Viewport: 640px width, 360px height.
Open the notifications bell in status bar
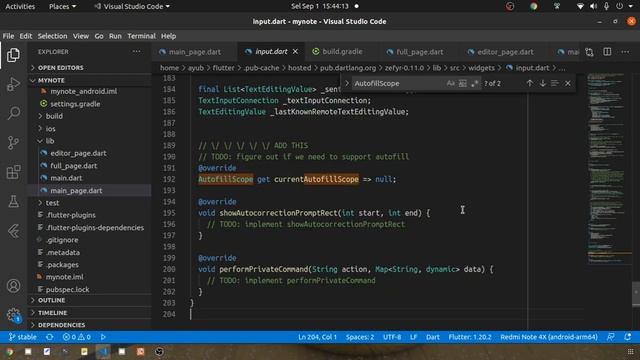tap(628, 337)
